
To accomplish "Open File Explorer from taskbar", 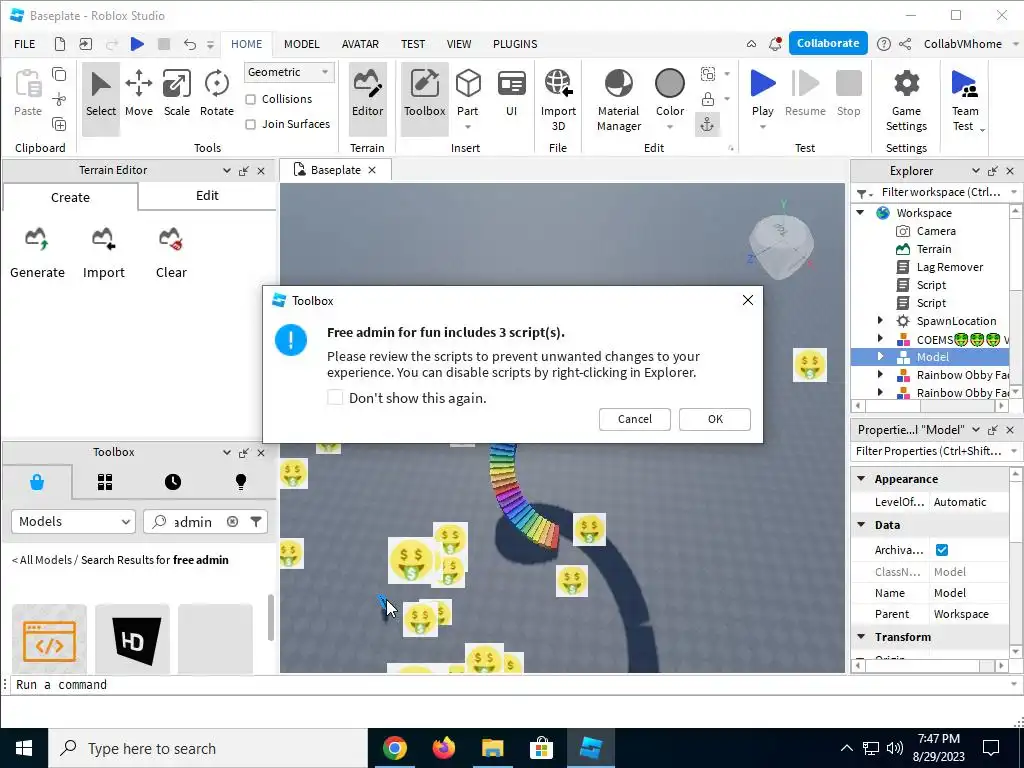I will [492, 748].
